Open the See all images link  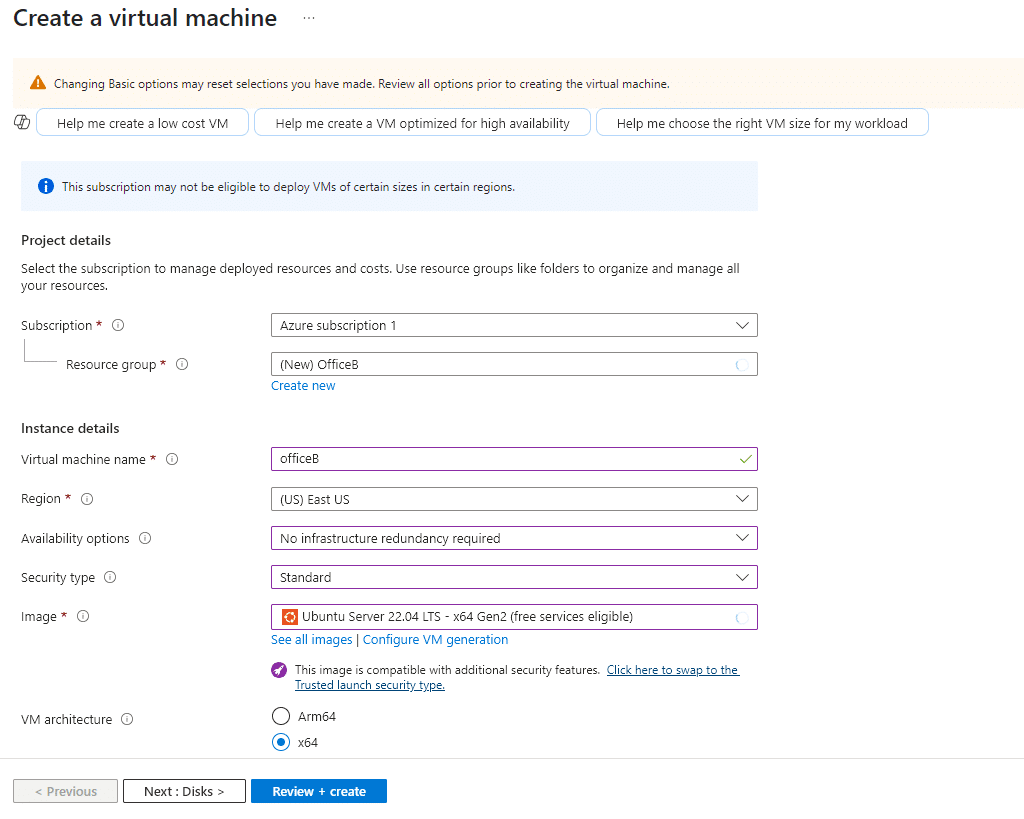tap(311, 640)
